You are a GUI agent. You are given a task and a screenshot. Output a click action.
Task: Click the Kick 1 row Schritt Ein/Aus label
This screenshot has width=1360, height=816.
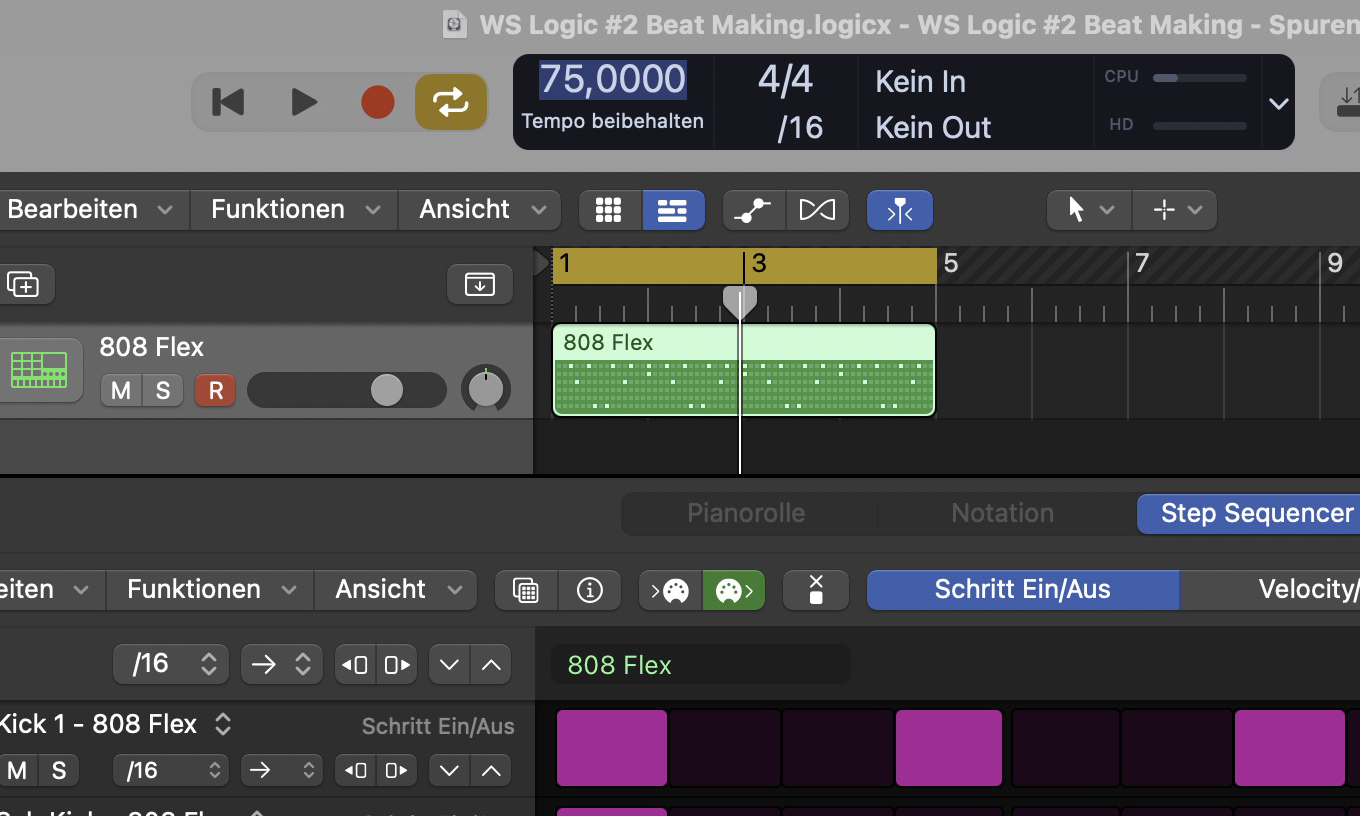tap(438, 727)
